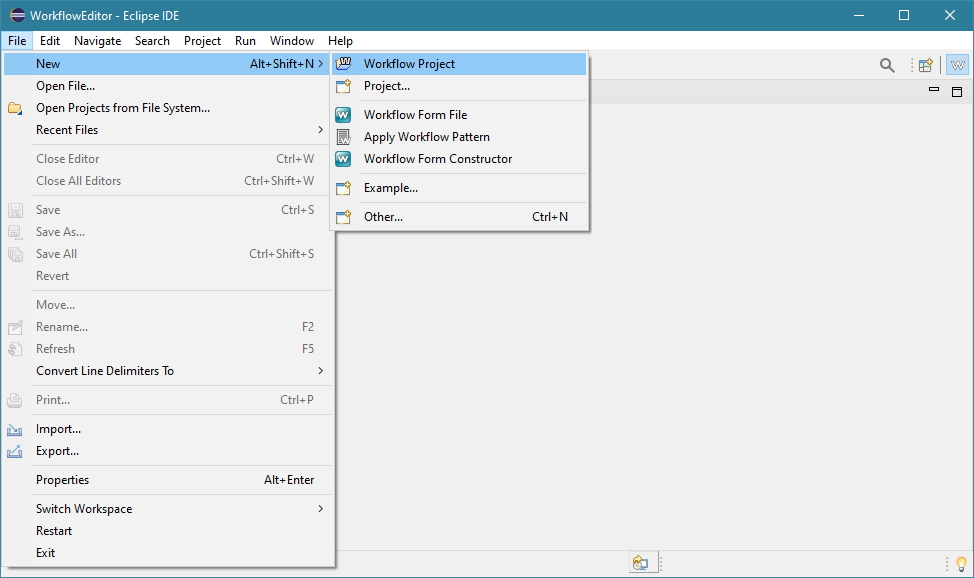974x578 pixels.
Task: Open the toolbar search magnifier
Action: tap(887, 65)
